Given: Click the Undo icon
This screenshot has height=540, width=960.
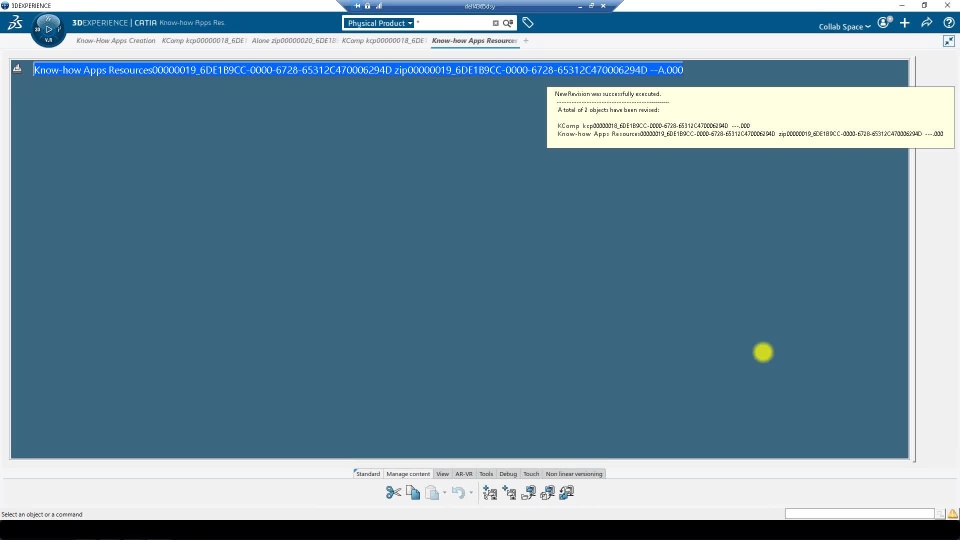Looking at the screenshot, I should point(458,492).
